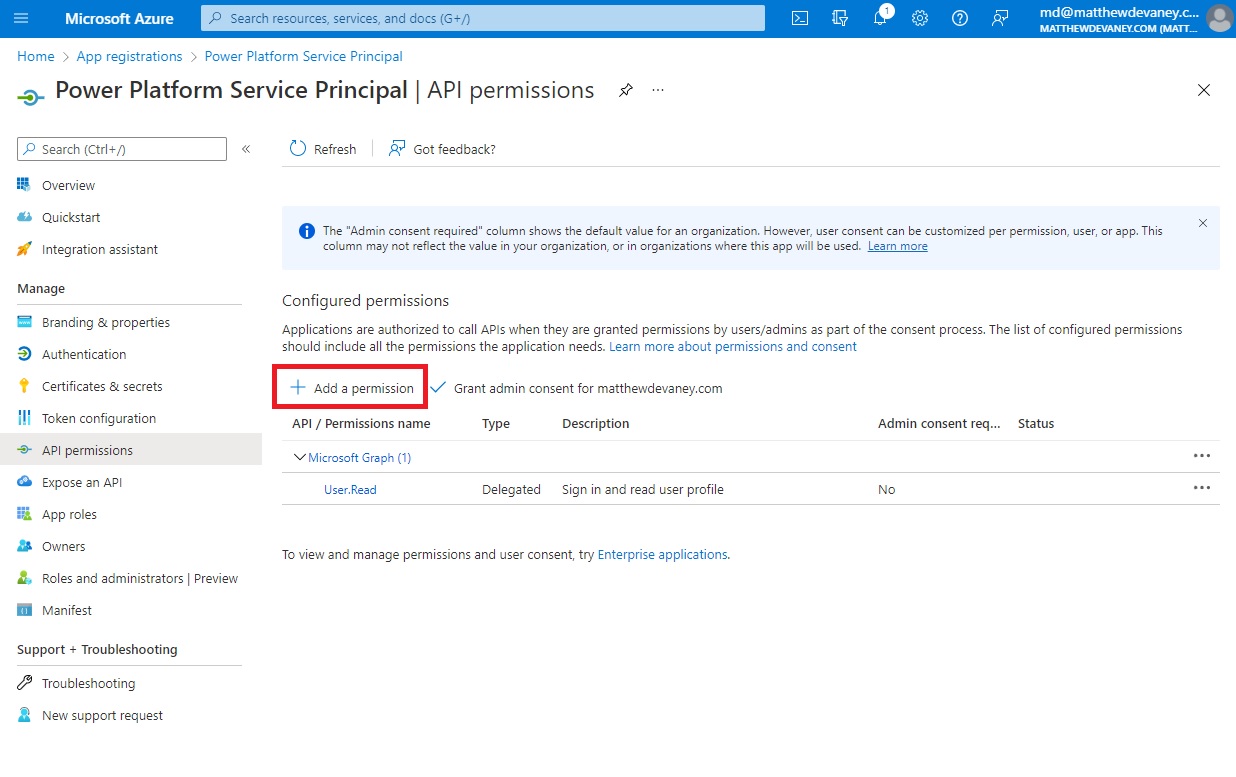Pin the Power Platform Service Principal page

click(626, 90)
